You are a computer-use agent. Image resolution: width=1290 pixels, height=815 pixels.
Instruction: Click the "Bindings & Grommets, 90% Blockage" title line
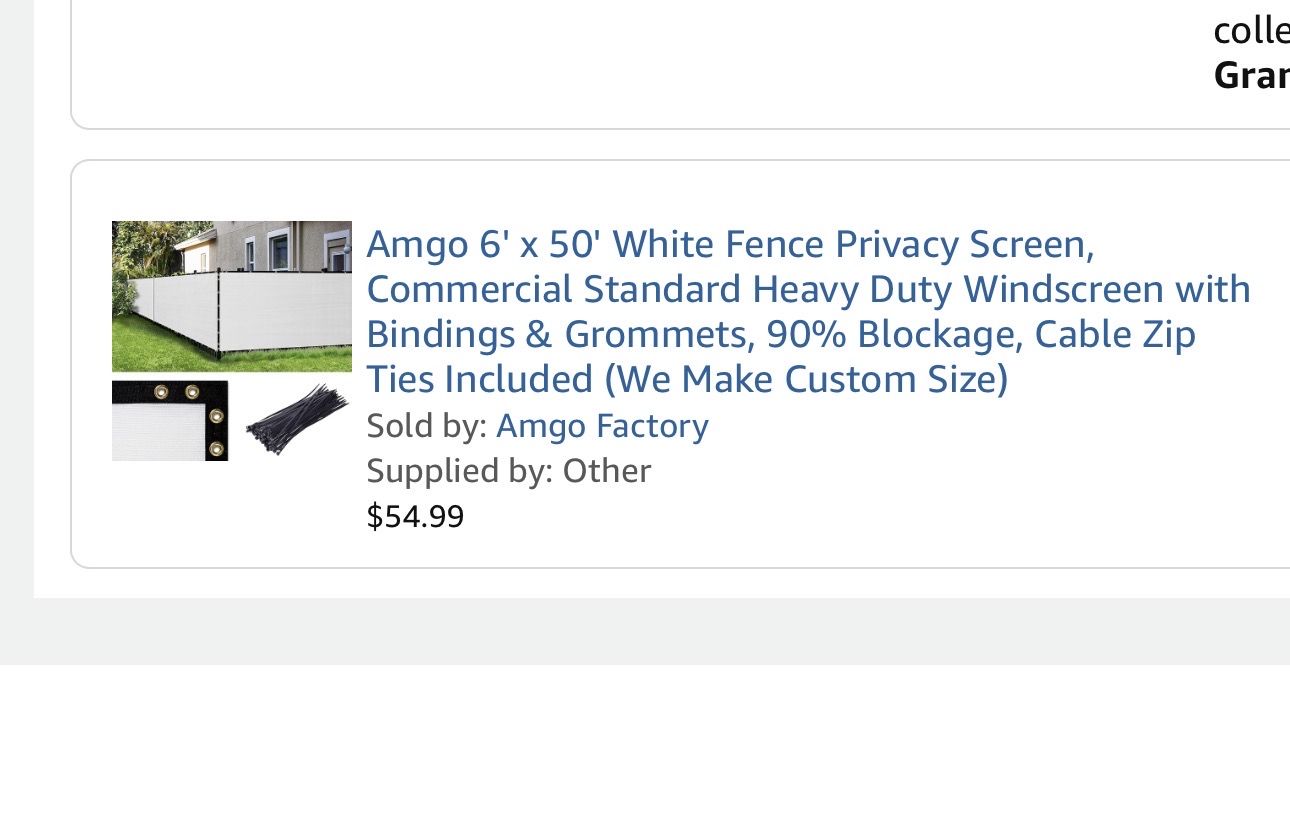[x=780, y=334]
